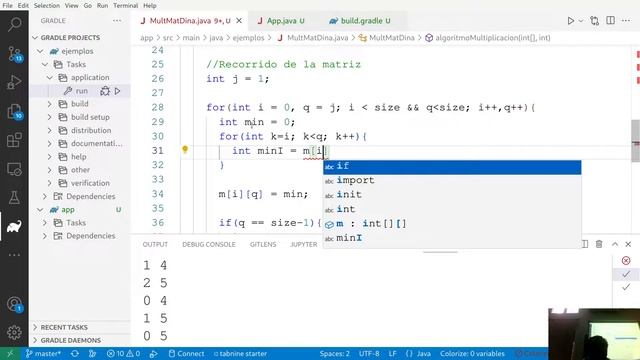Open Gradle panel more actions
This screenshot has height=360, width=640.
tap(117, 20)
